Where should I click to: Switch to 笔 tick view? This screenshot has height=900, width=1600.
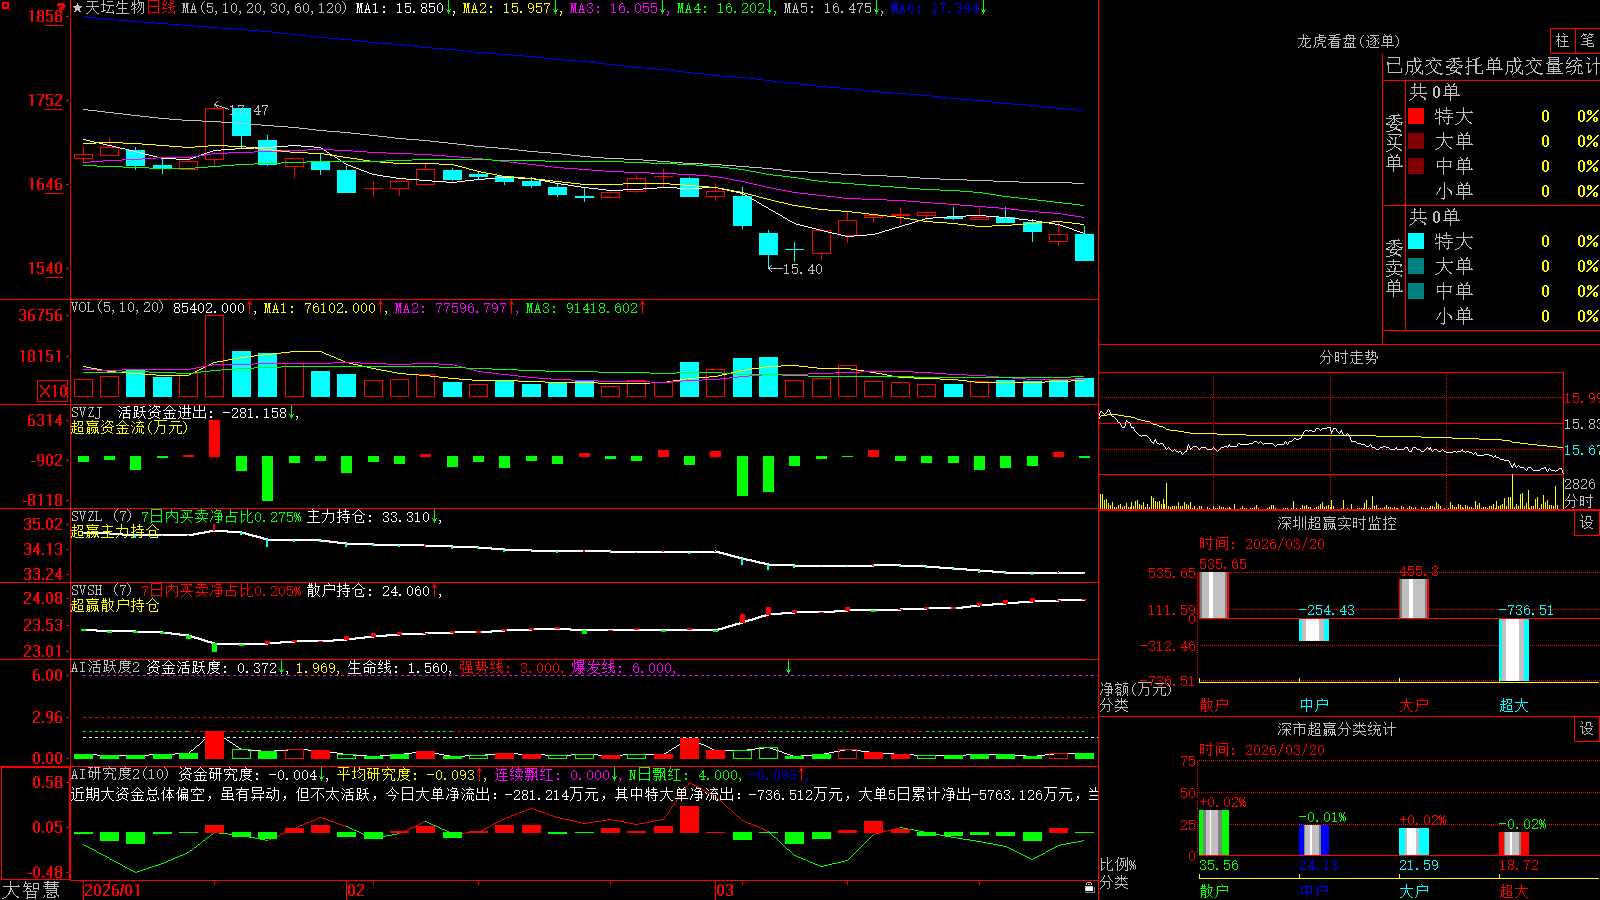coord(1588,41)
